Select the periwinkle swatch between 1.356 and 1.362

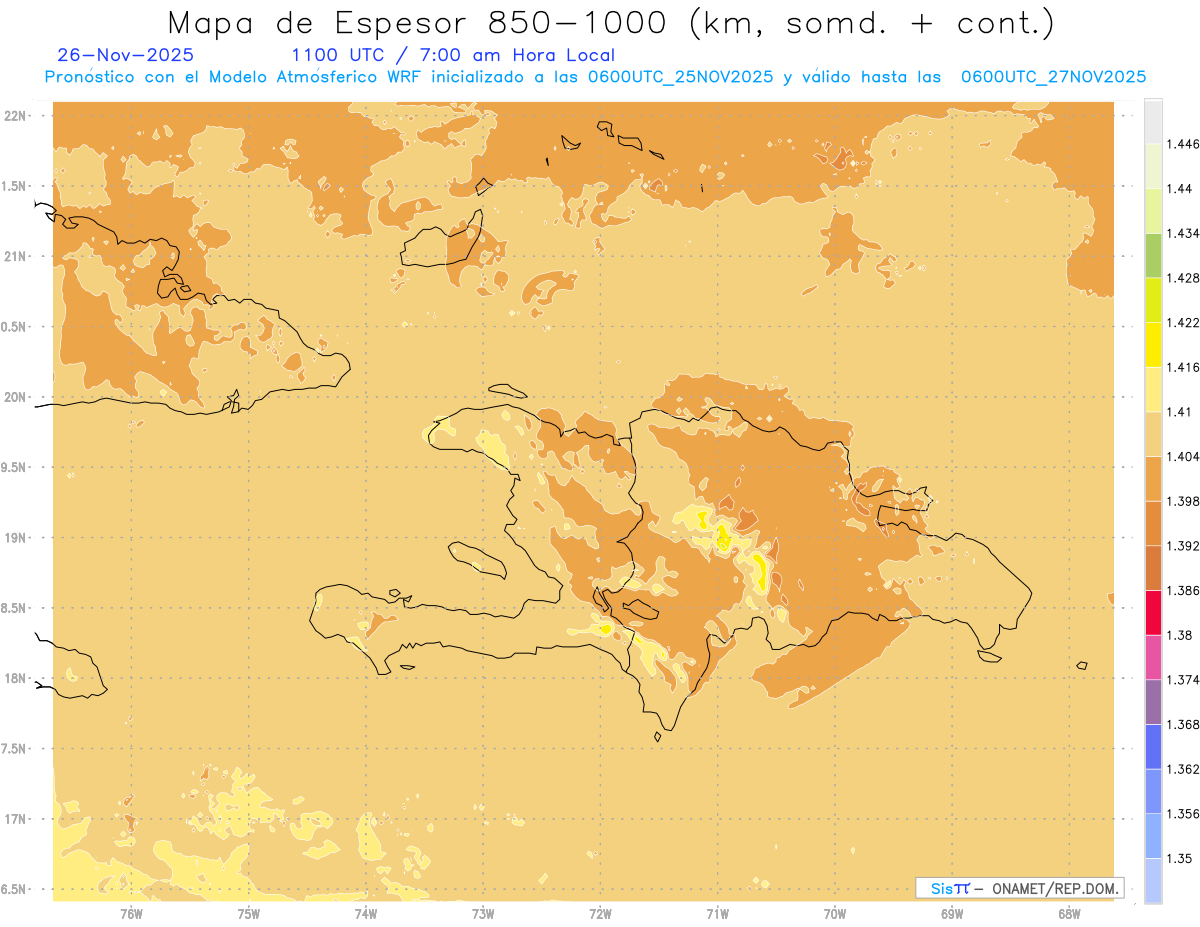[x=1153, y=791]
